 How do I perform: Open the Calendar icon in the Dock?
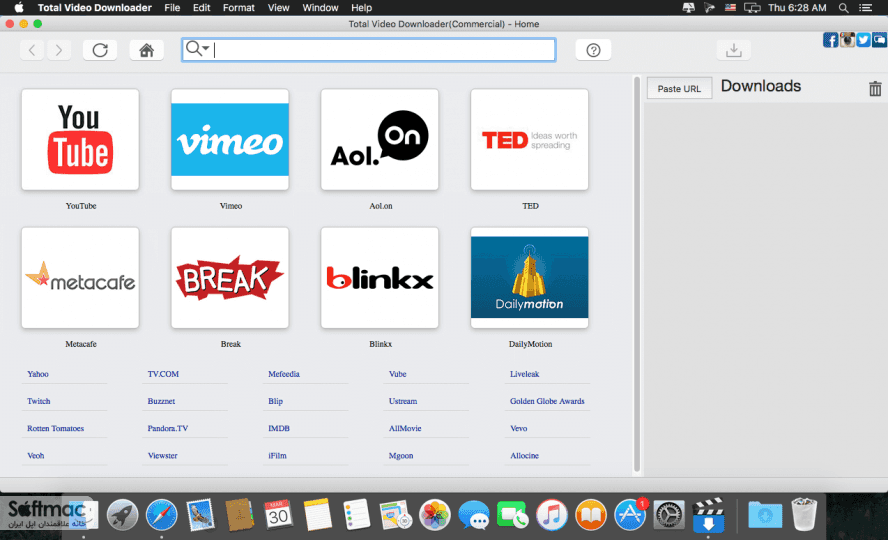point(278,515)
